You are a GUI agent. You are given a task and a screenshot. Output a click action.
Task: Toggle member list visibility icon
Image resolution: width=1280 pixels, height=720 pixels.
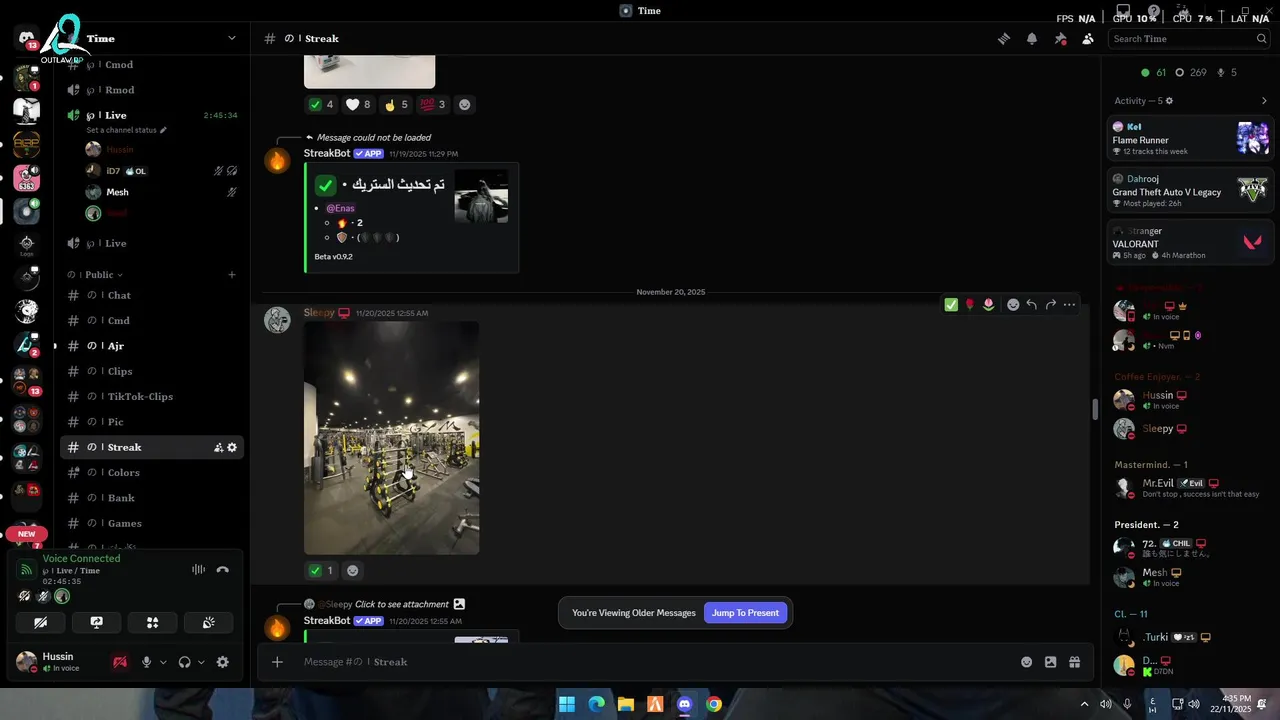pyautogui.click(x=1088, y=38)
